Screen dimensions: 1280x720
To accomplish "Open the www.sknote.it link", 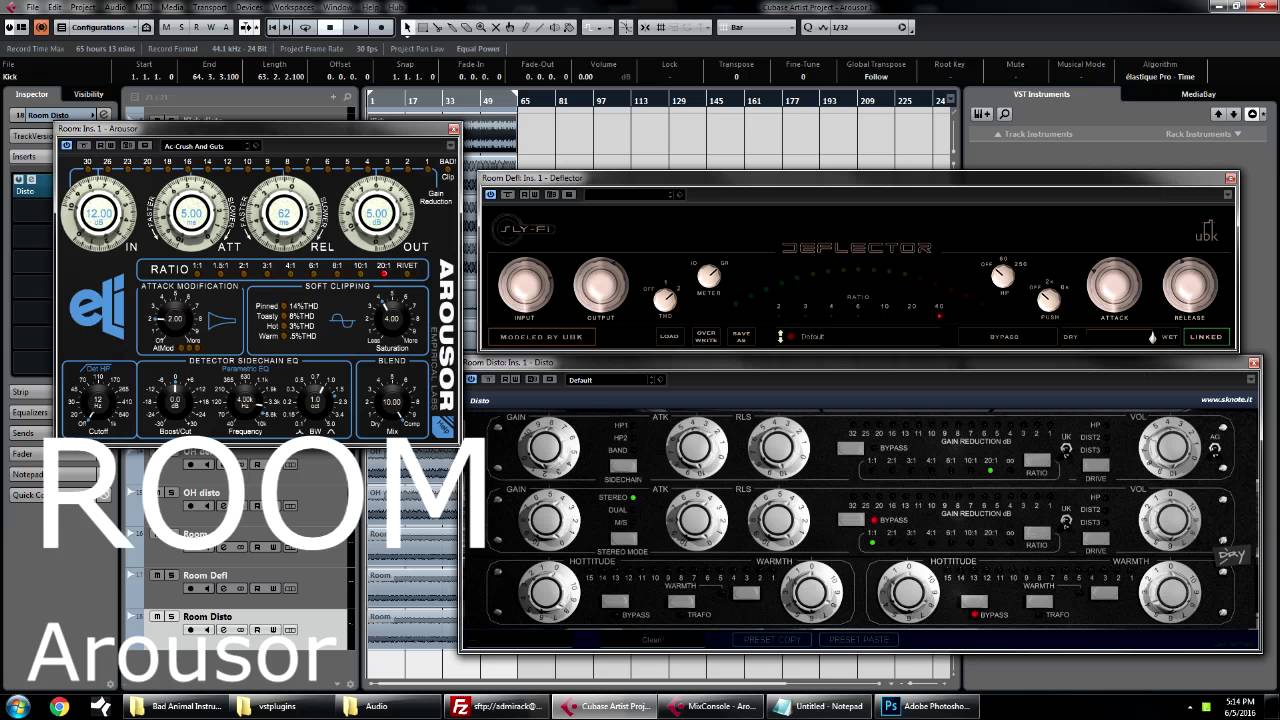I will [1226, 400].
